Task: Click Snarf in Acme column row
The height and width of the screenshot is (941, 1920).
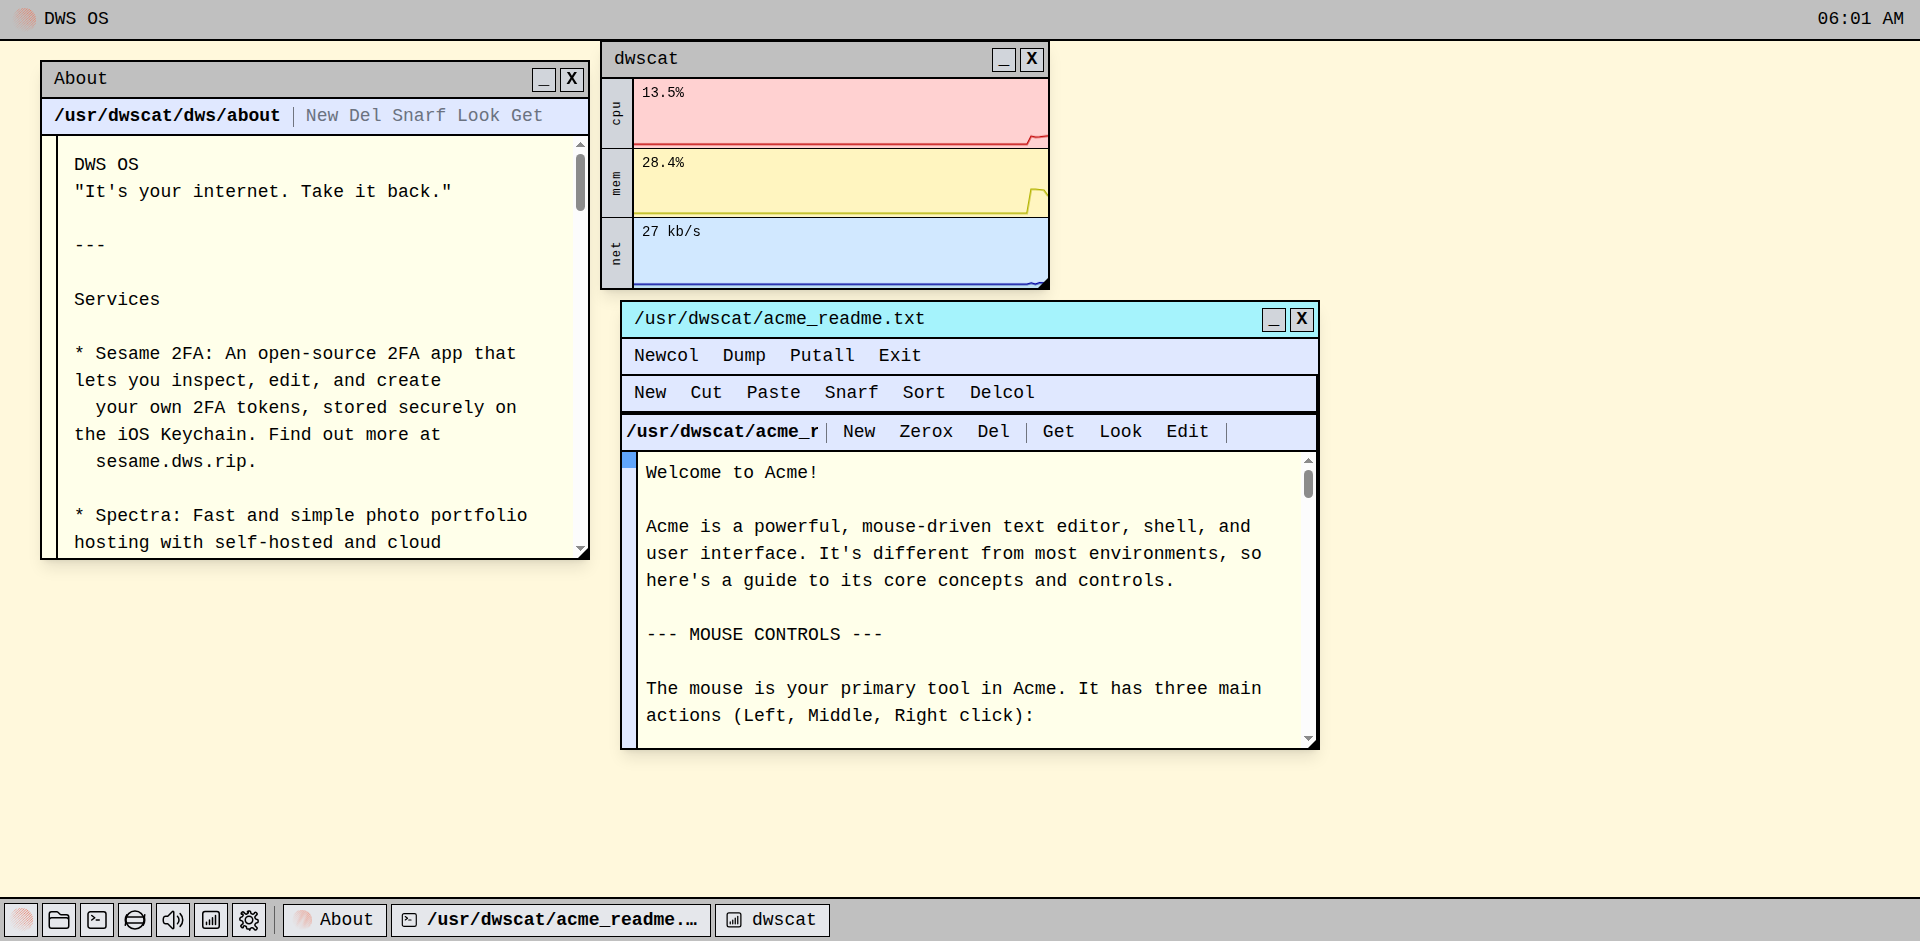Action: pyautogui.click(x=851, y=393)
